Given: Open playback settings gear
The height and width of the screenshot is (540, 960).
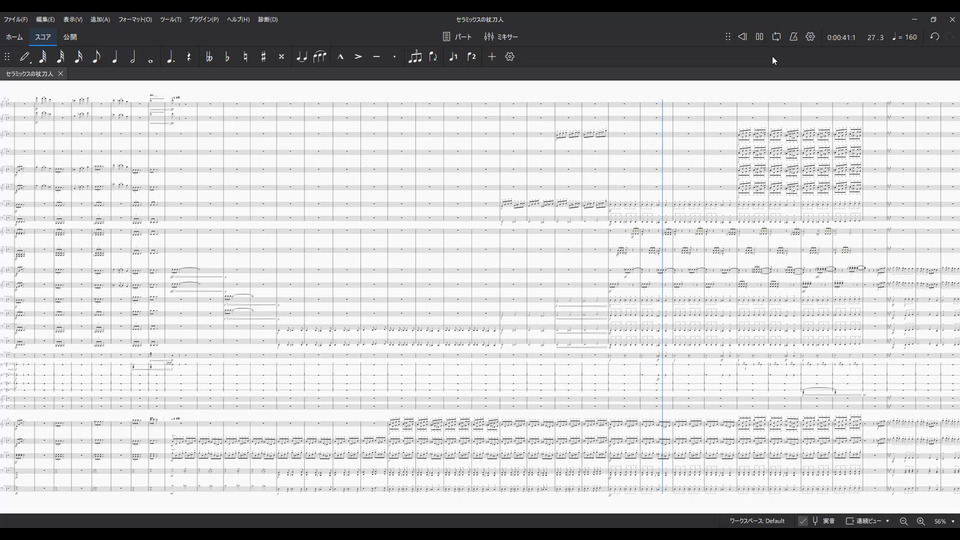Looking at the screenshot, I should (810, 37).
